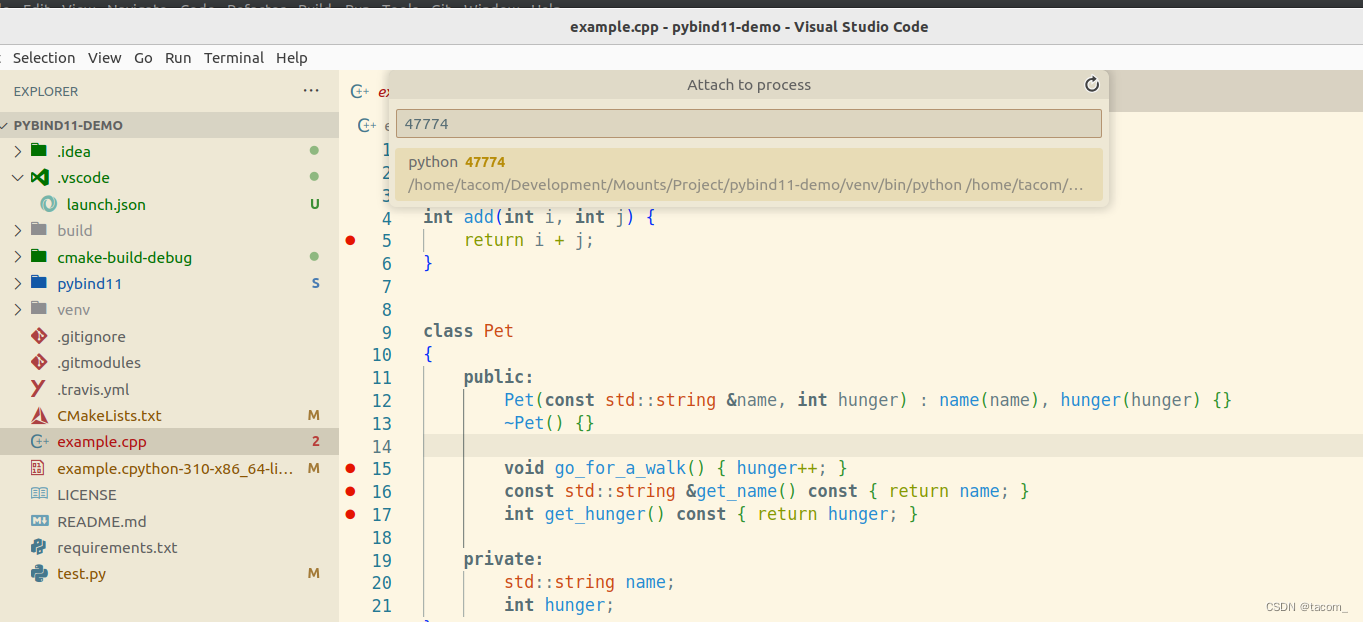Expand the .idea folder chevron
Screen dimensions: 1363x622
(x=17, y=151)
